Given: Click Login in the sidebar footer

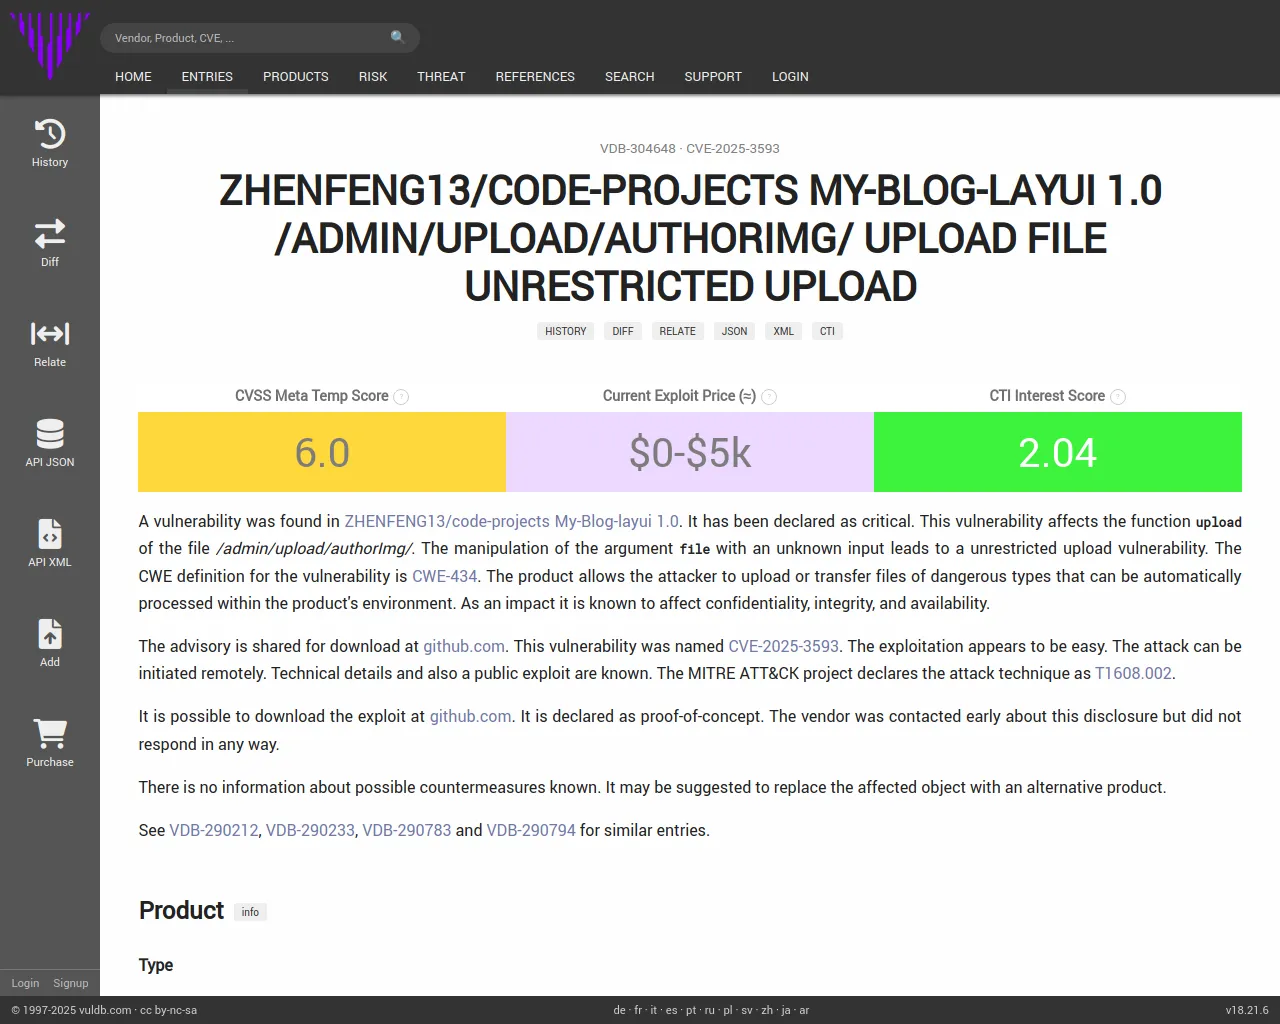Looking at the screenshot, I should click(x=25, y=983).
